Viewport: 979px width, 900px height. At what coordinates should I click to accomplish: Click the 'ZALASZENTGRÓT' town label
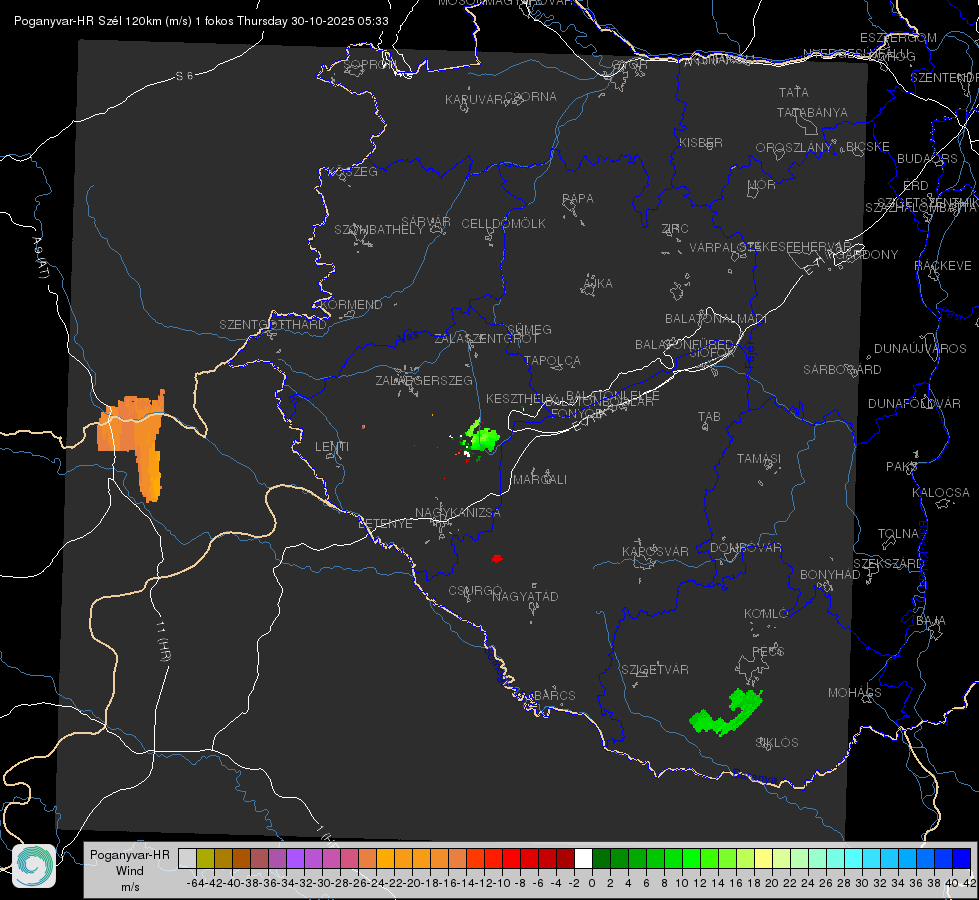coord(486,339)
